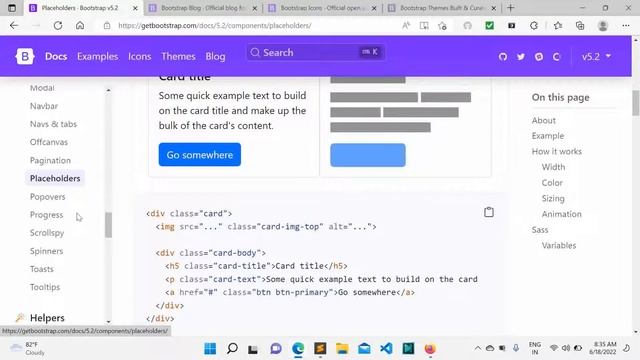Image resolution: width=640 pixels, height=360 pixels.
Task: Open Windows Start button
Action: click(x=210, y=349)
